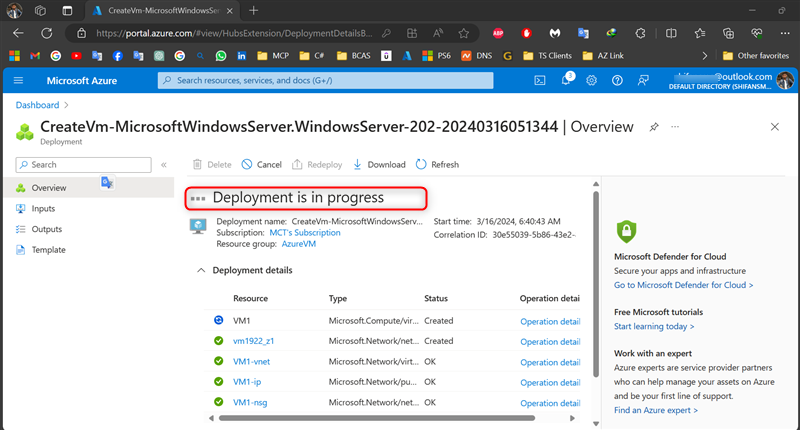Open the notifications bell
The height and width of the screenshot is (430, 800).
pyautogui.click(x=566, y=80)
